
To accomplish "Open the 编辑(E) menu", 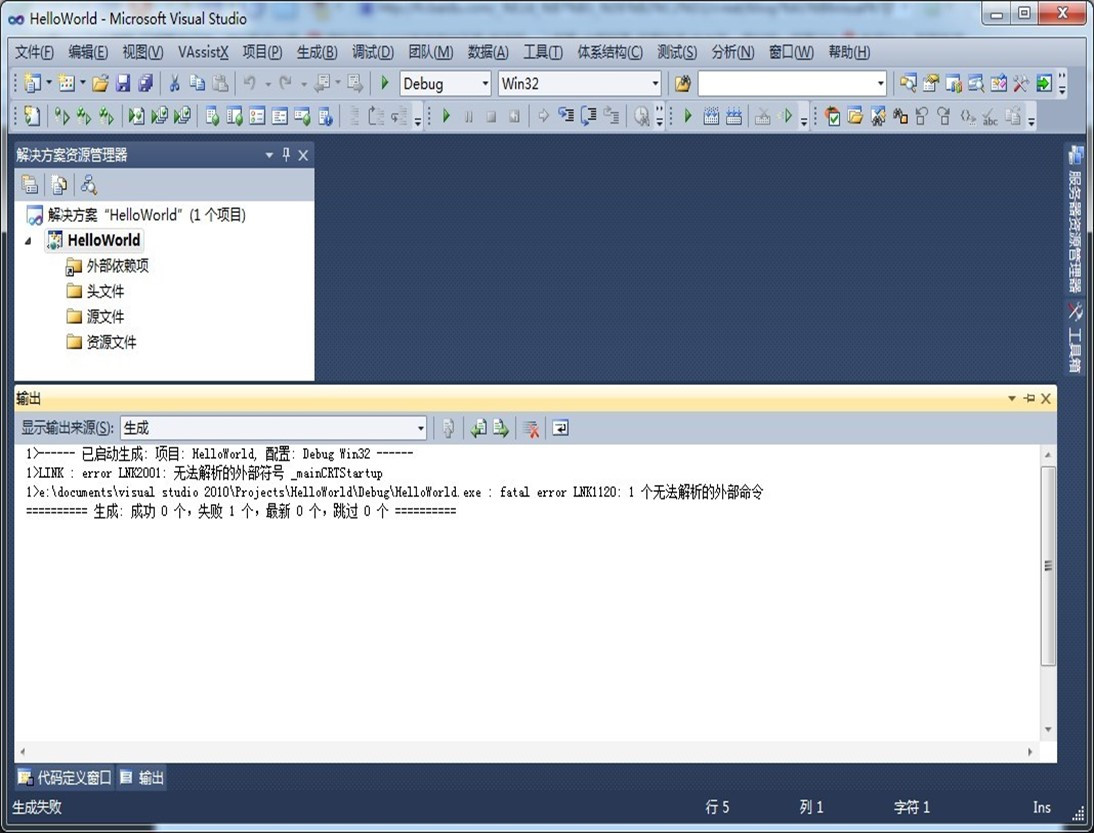I will (x=88, y=52).
